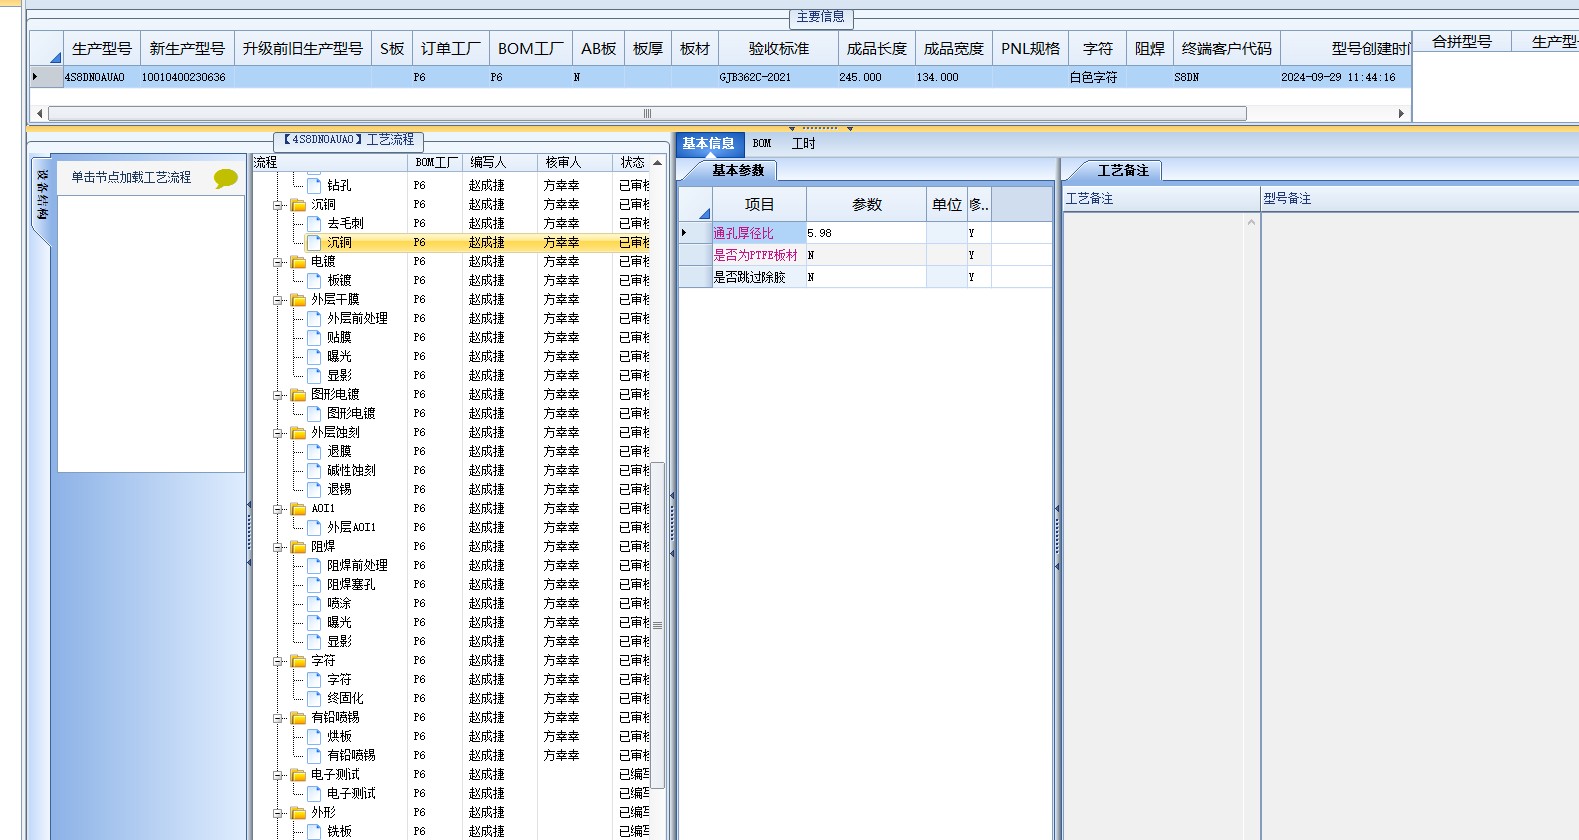Click the 工艺流程 panel tab
1579x840 pixels.
click(x=349, y=140)
